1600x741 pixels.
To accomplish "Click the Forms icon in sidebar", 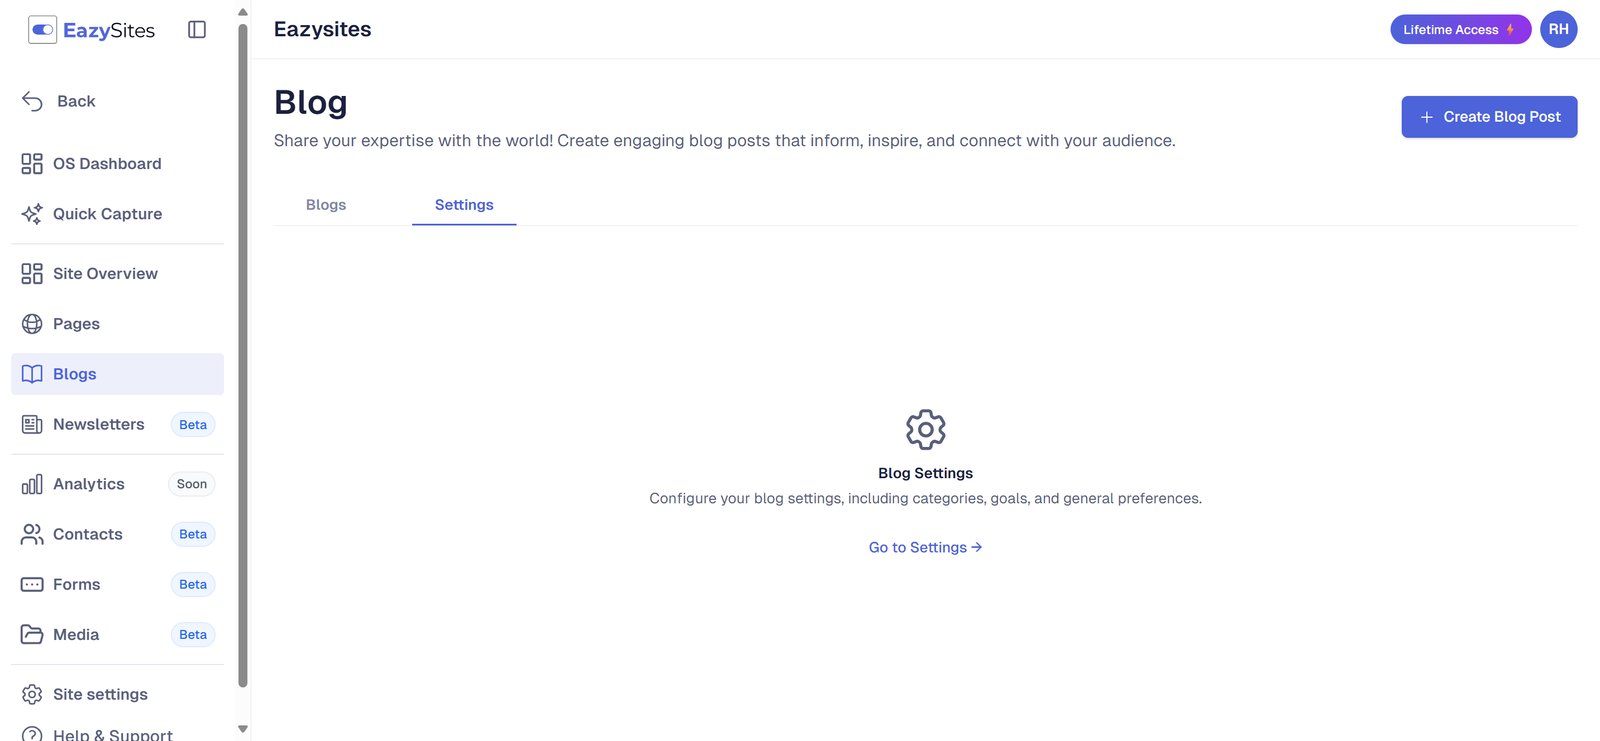I will coord(32,585).
